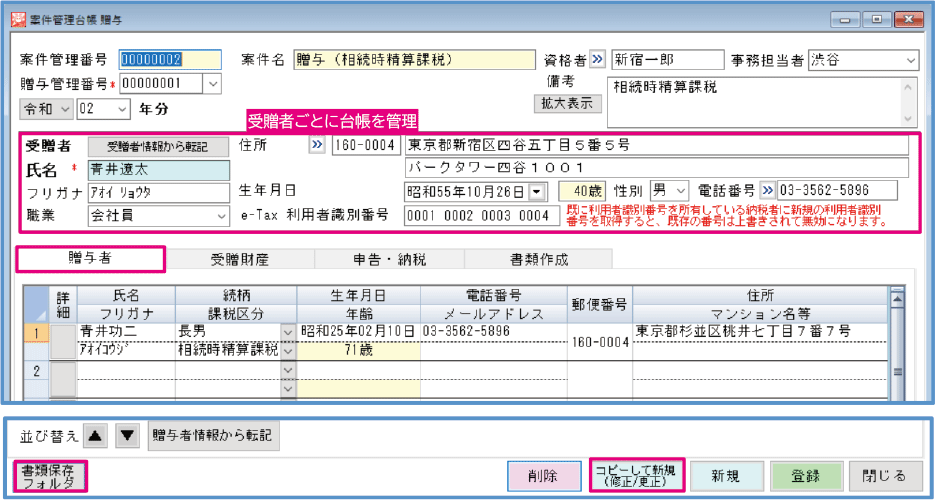
Task: Click the 住所 postal code lookup icon
Action: pyautogui.click(x=318, y=147)
